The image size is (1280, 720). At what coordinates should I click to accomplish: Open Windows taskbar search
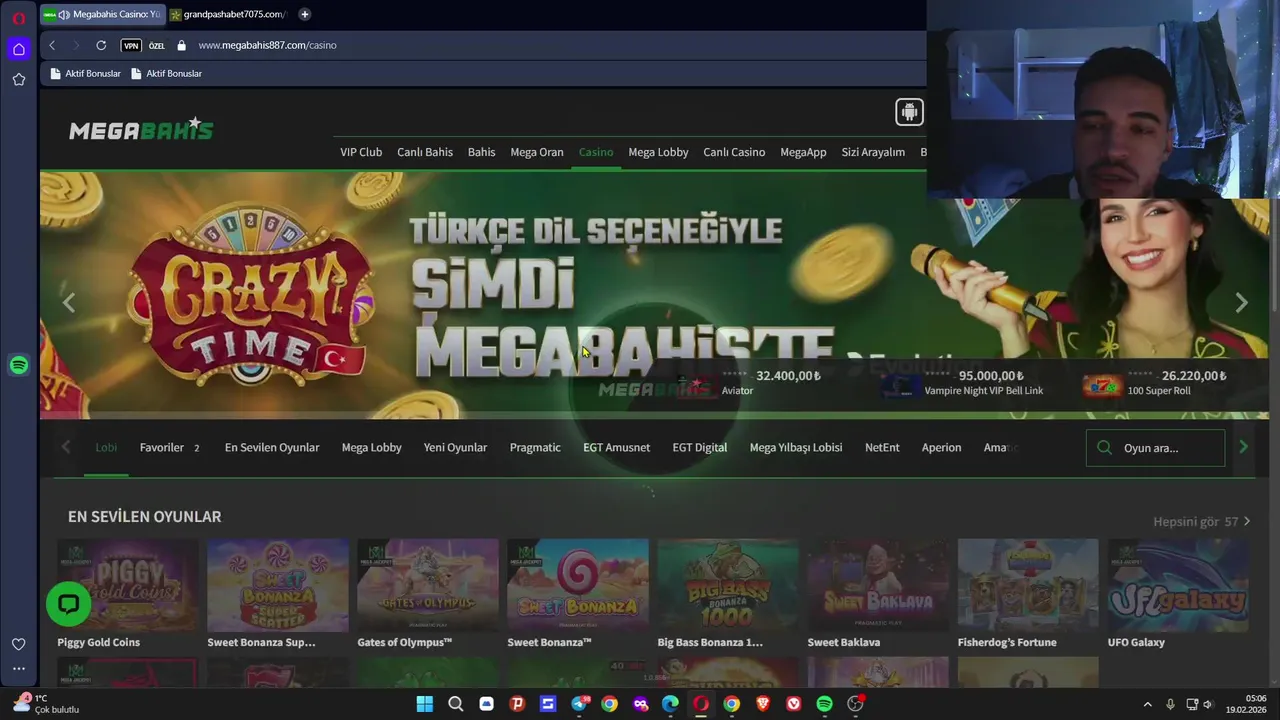pyautogui.click(x=456, y=704)
